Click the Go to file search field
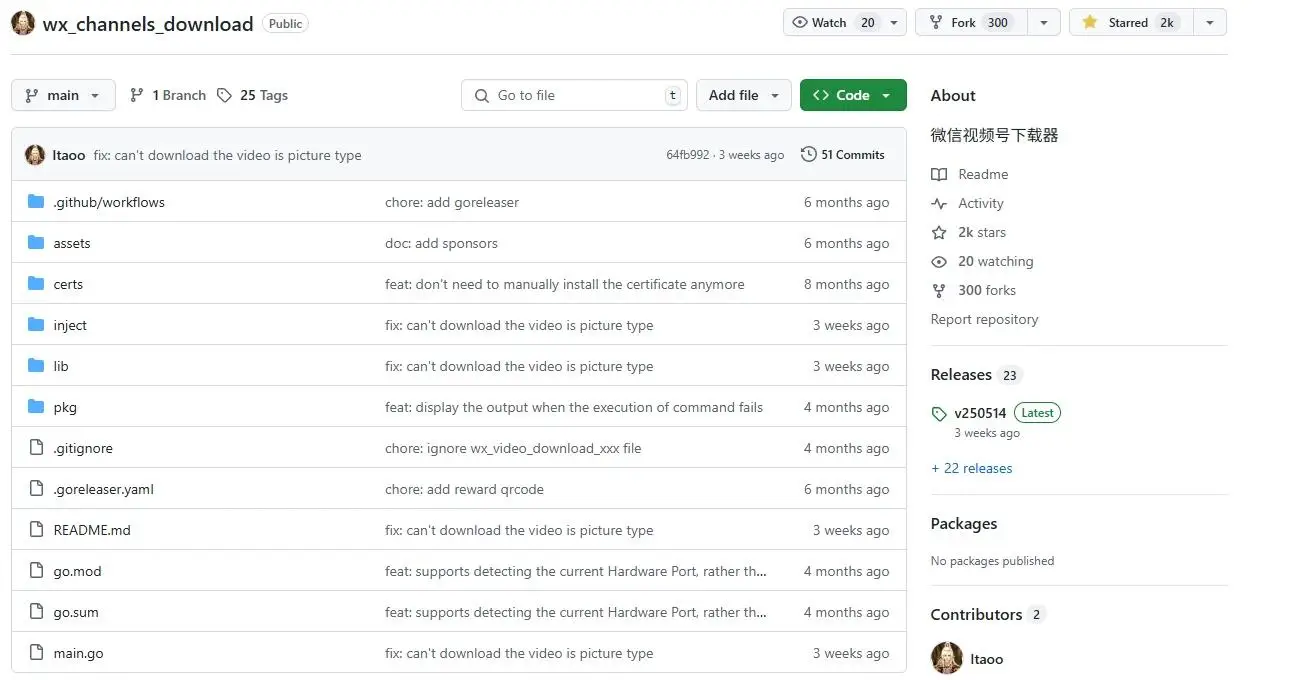Viewport: 1296px width, 680px height. coord(575,95)
